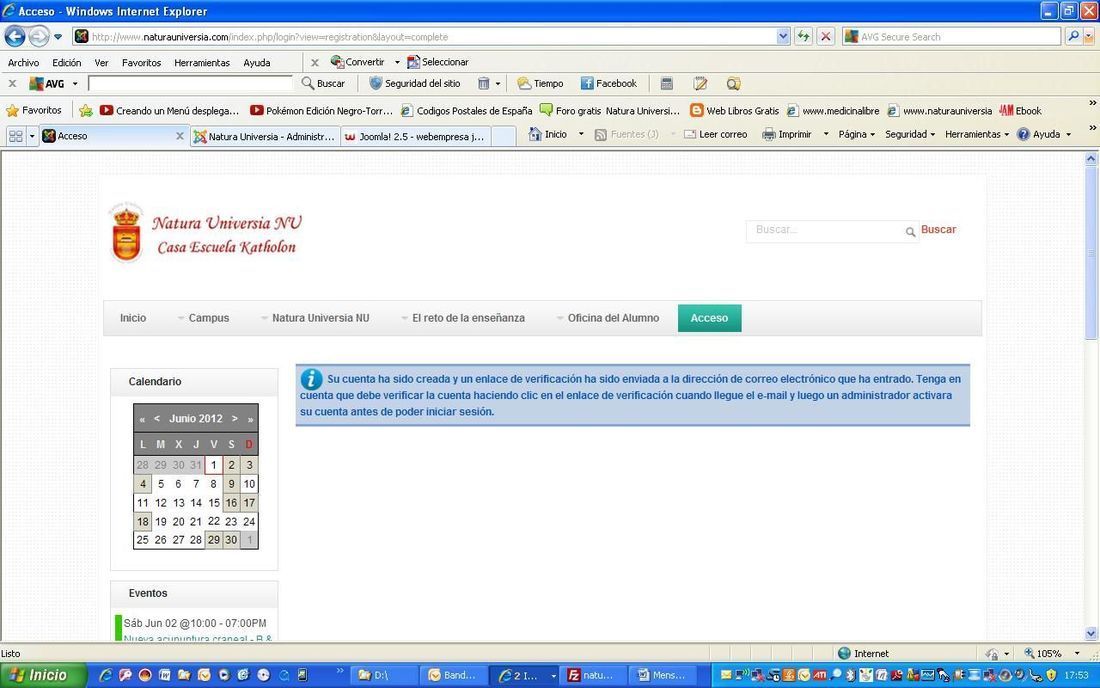Click the Convertir toolbar button
1100x688 pixels.
(358, 62)
